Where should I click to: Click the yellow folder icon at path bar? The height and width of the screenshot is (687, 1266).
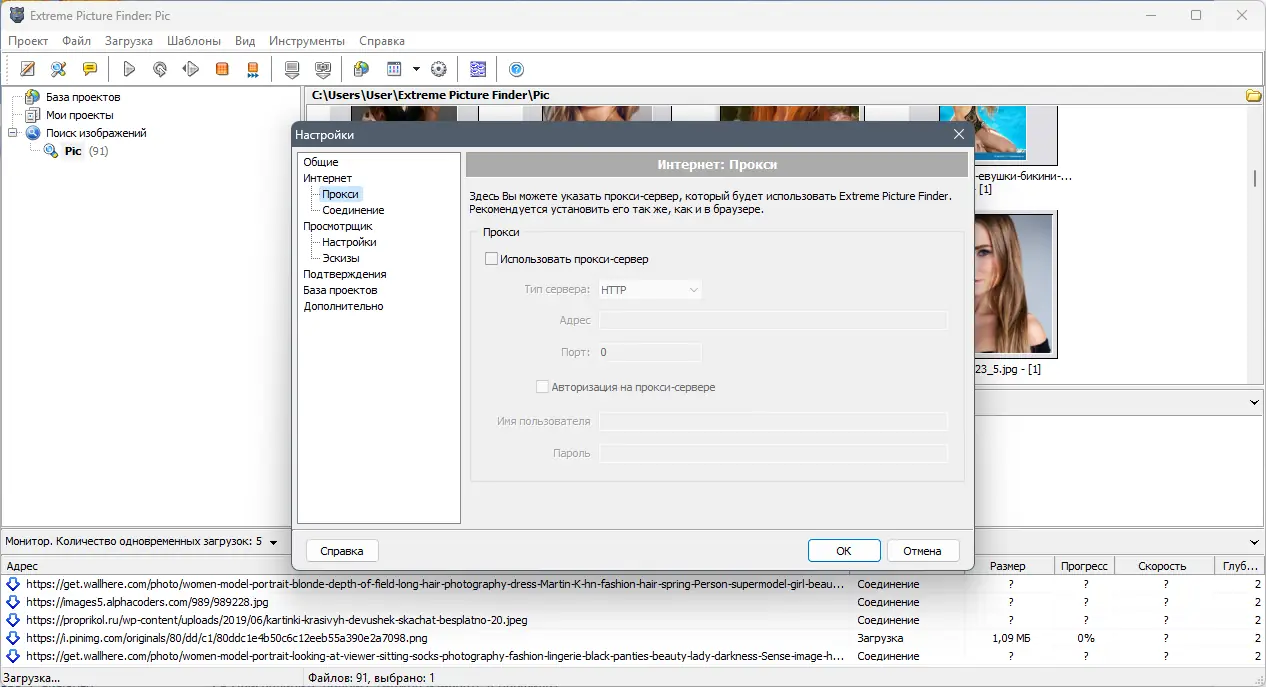coord(1254,96)
